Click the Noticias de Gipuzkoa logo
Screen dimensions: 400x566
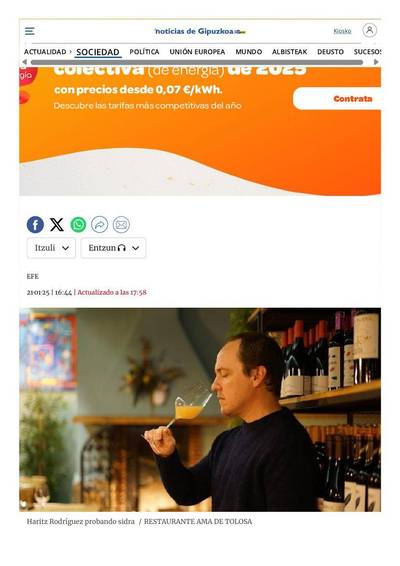200,31
